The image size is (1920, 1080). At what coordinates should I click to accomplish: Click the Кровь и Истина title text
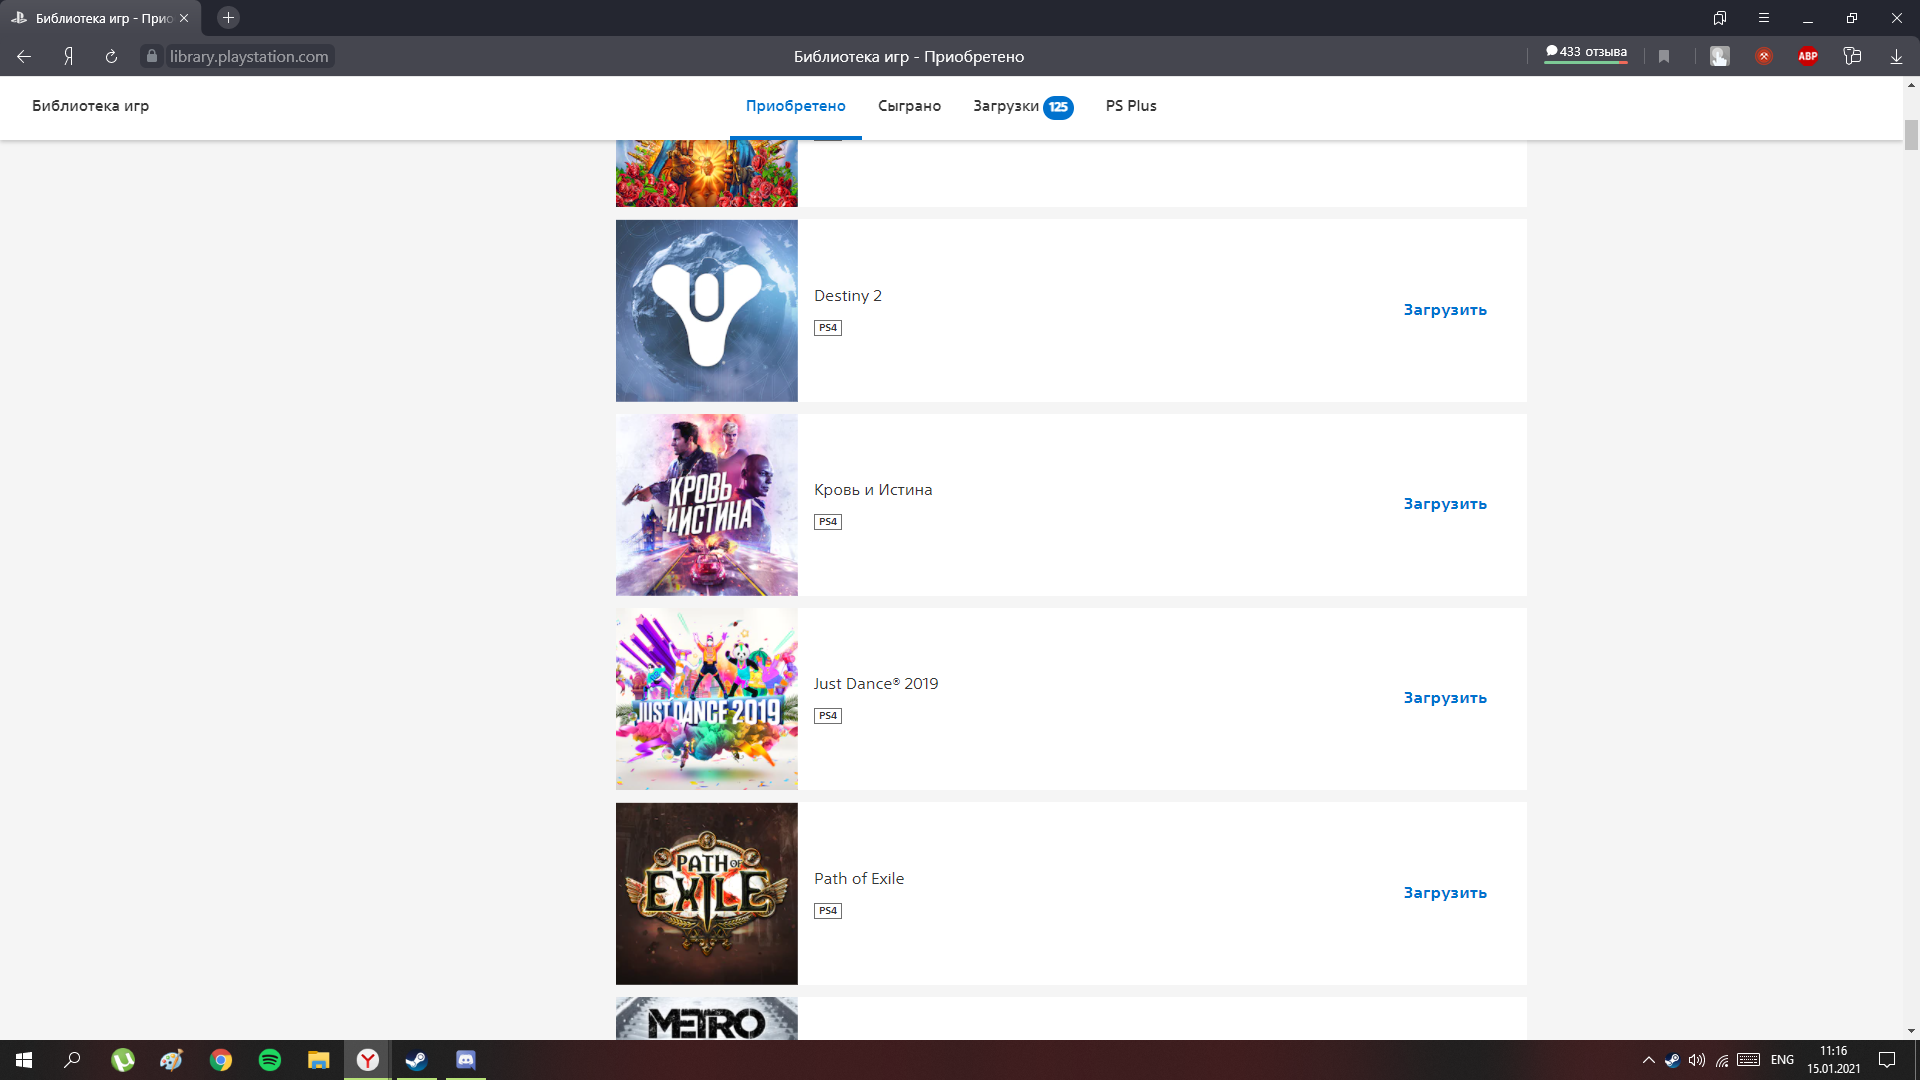873,490
